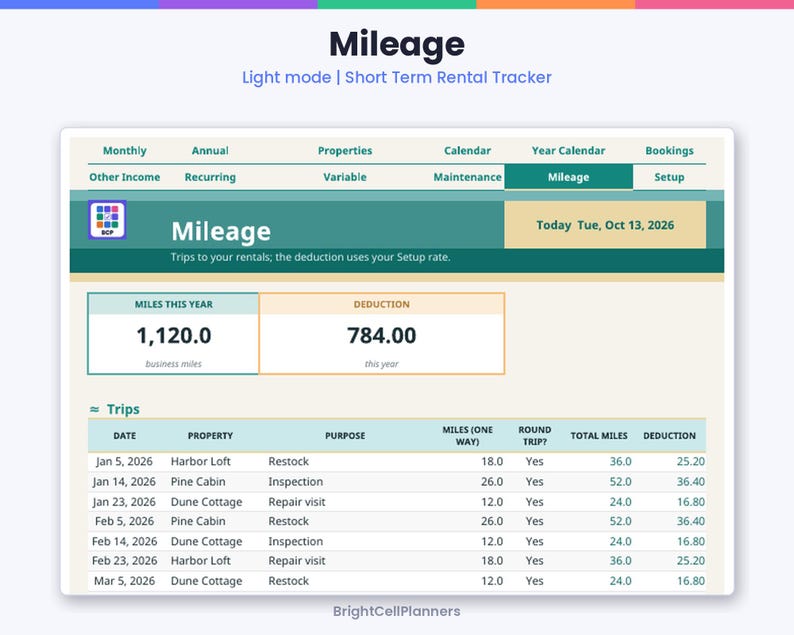The width and height of the screenshot is (794, 635).
Task: Click the TOTAL MILES column header
Action: (x=599, y=435)
